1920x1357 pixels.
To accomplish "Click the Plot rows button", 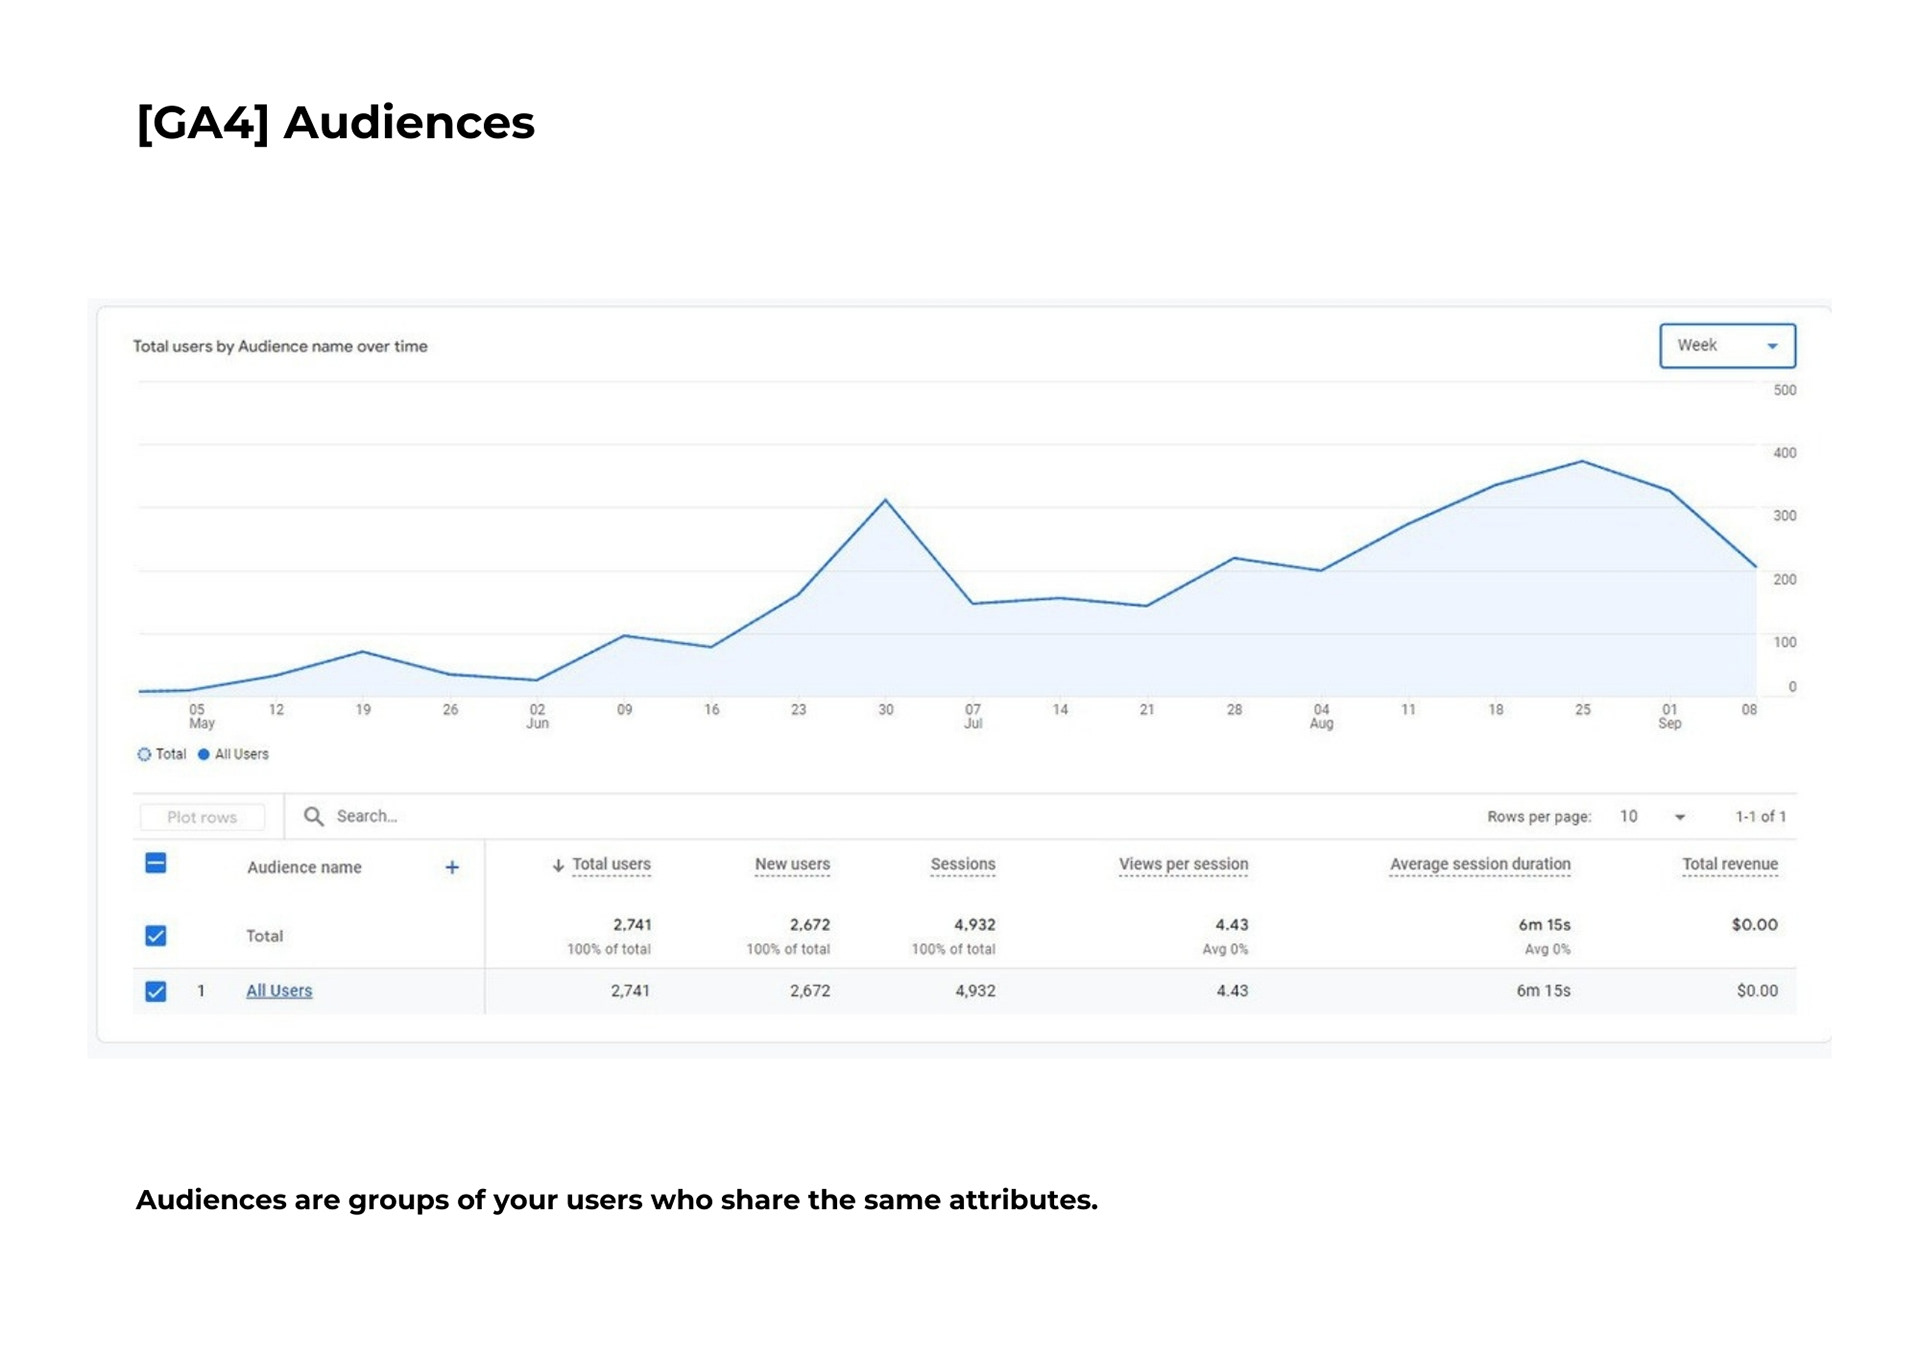I will 202,817.
